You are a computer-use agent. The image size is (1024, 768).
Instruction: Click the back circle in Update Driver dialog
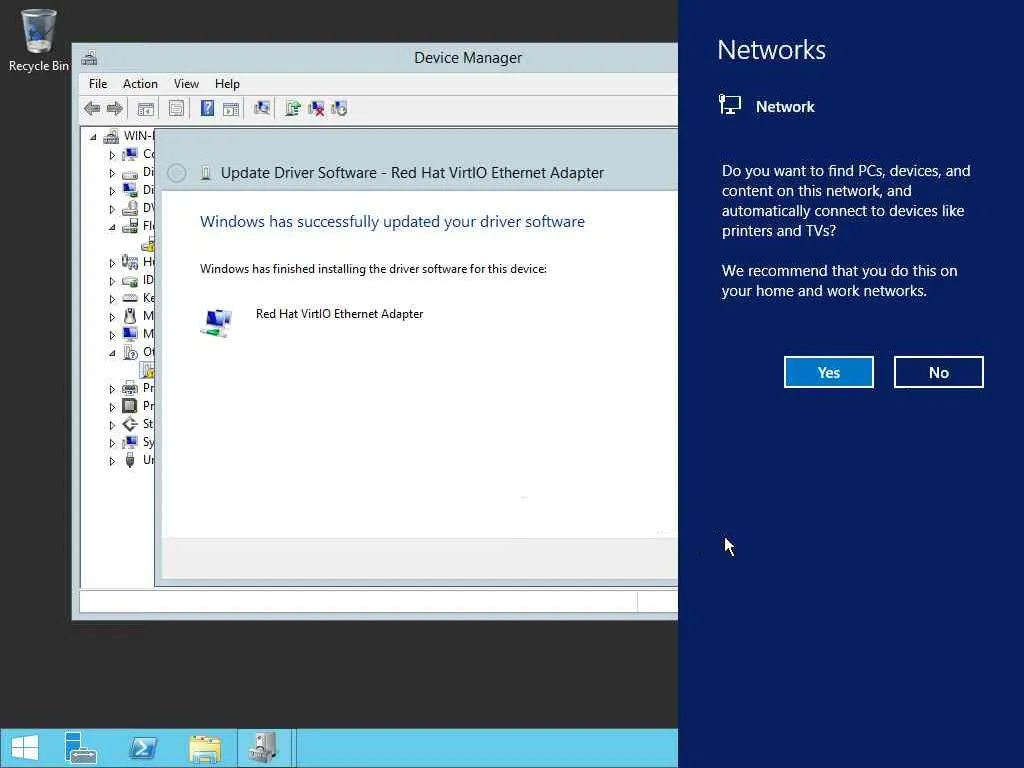176,173
